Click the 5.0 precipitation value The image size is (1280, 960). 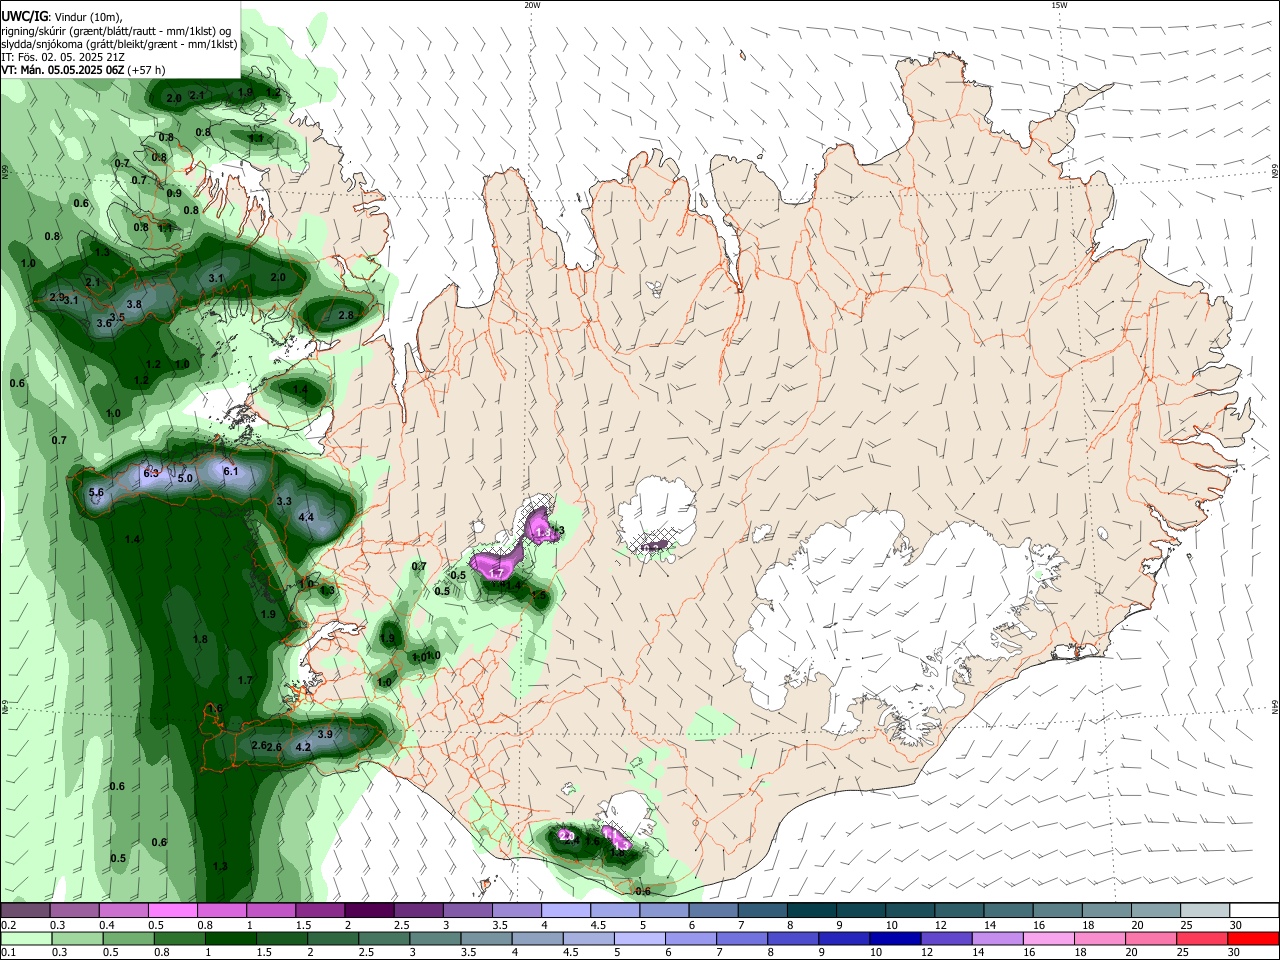tap(185, 478)
